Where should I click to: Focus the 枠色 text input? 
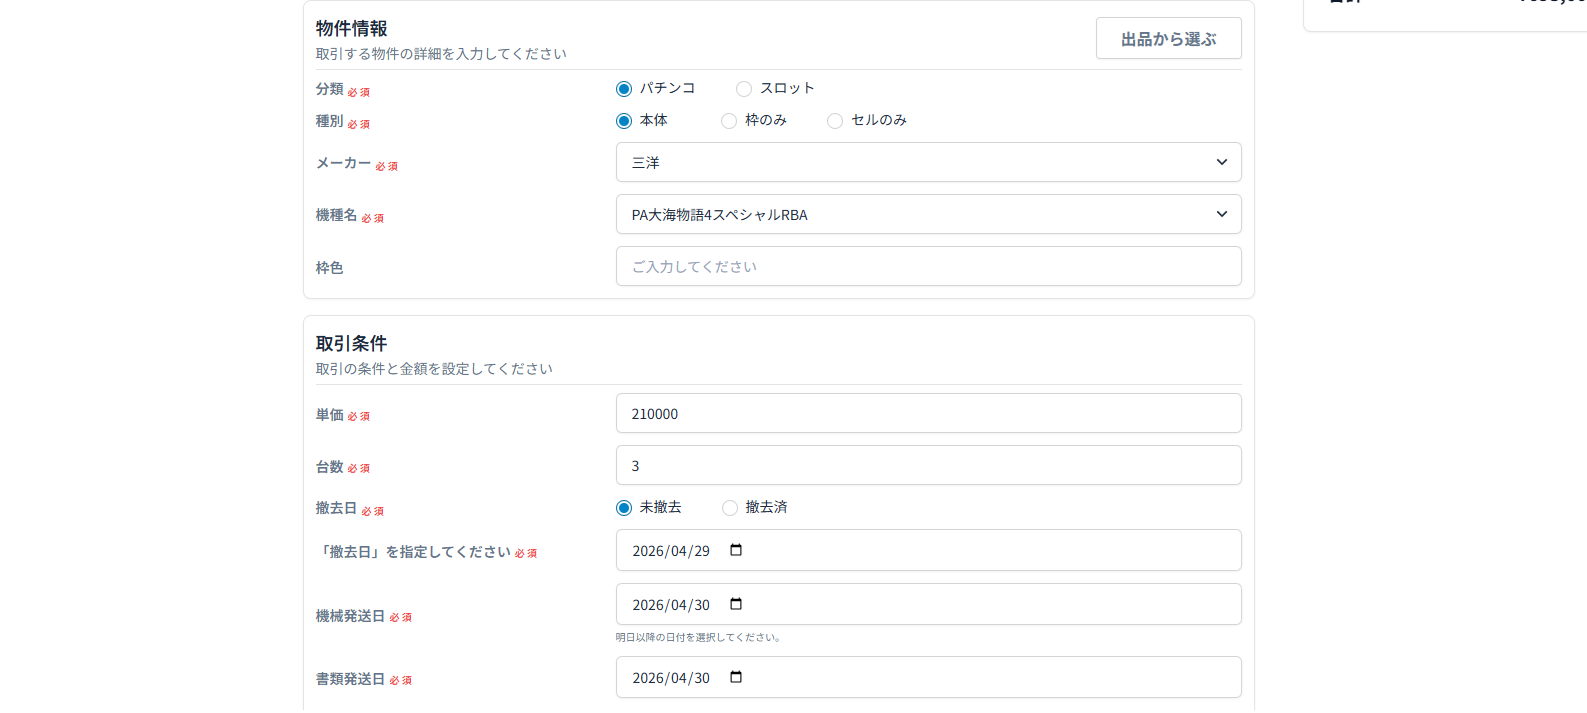point(928,267)
